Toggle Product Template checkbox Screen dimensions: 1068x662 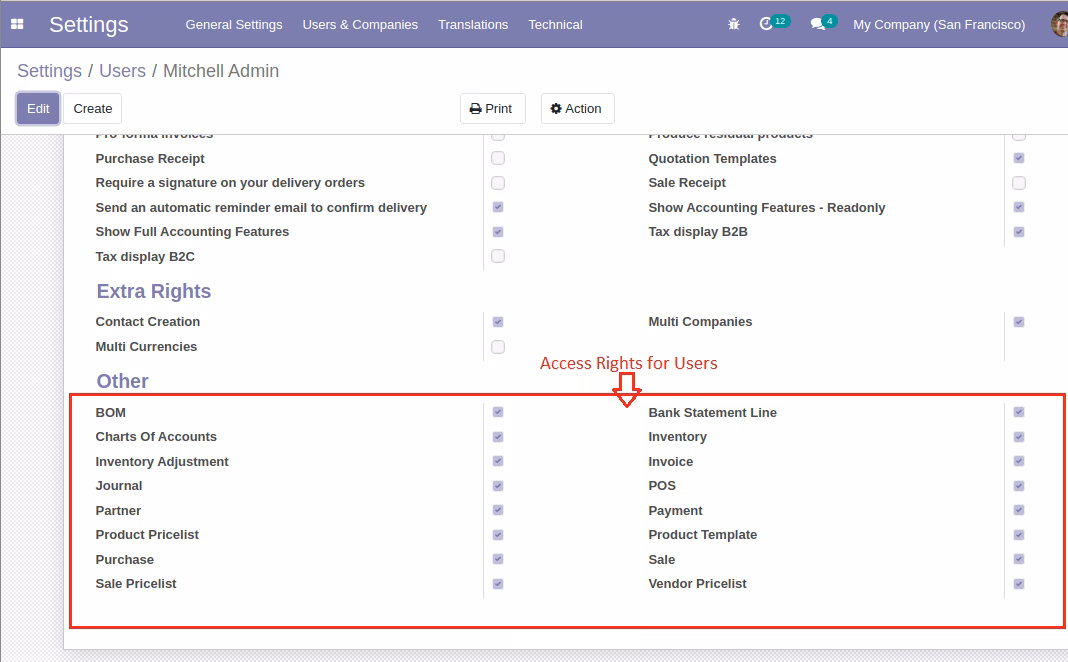[x=1019, y=535]
